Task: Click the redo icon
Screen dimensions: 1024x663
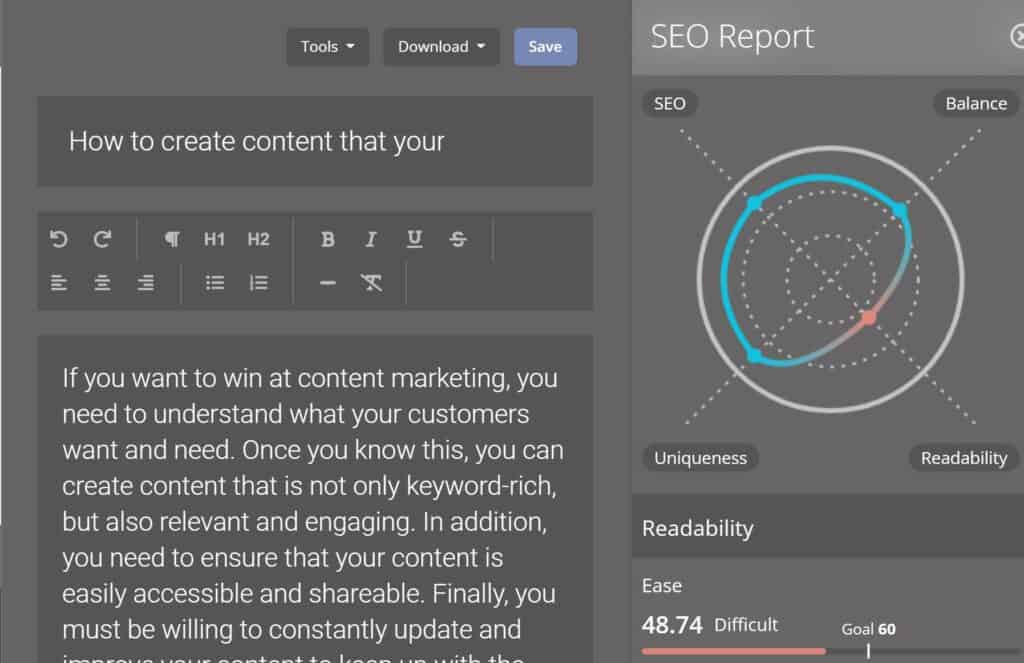Action: point(103,239)
